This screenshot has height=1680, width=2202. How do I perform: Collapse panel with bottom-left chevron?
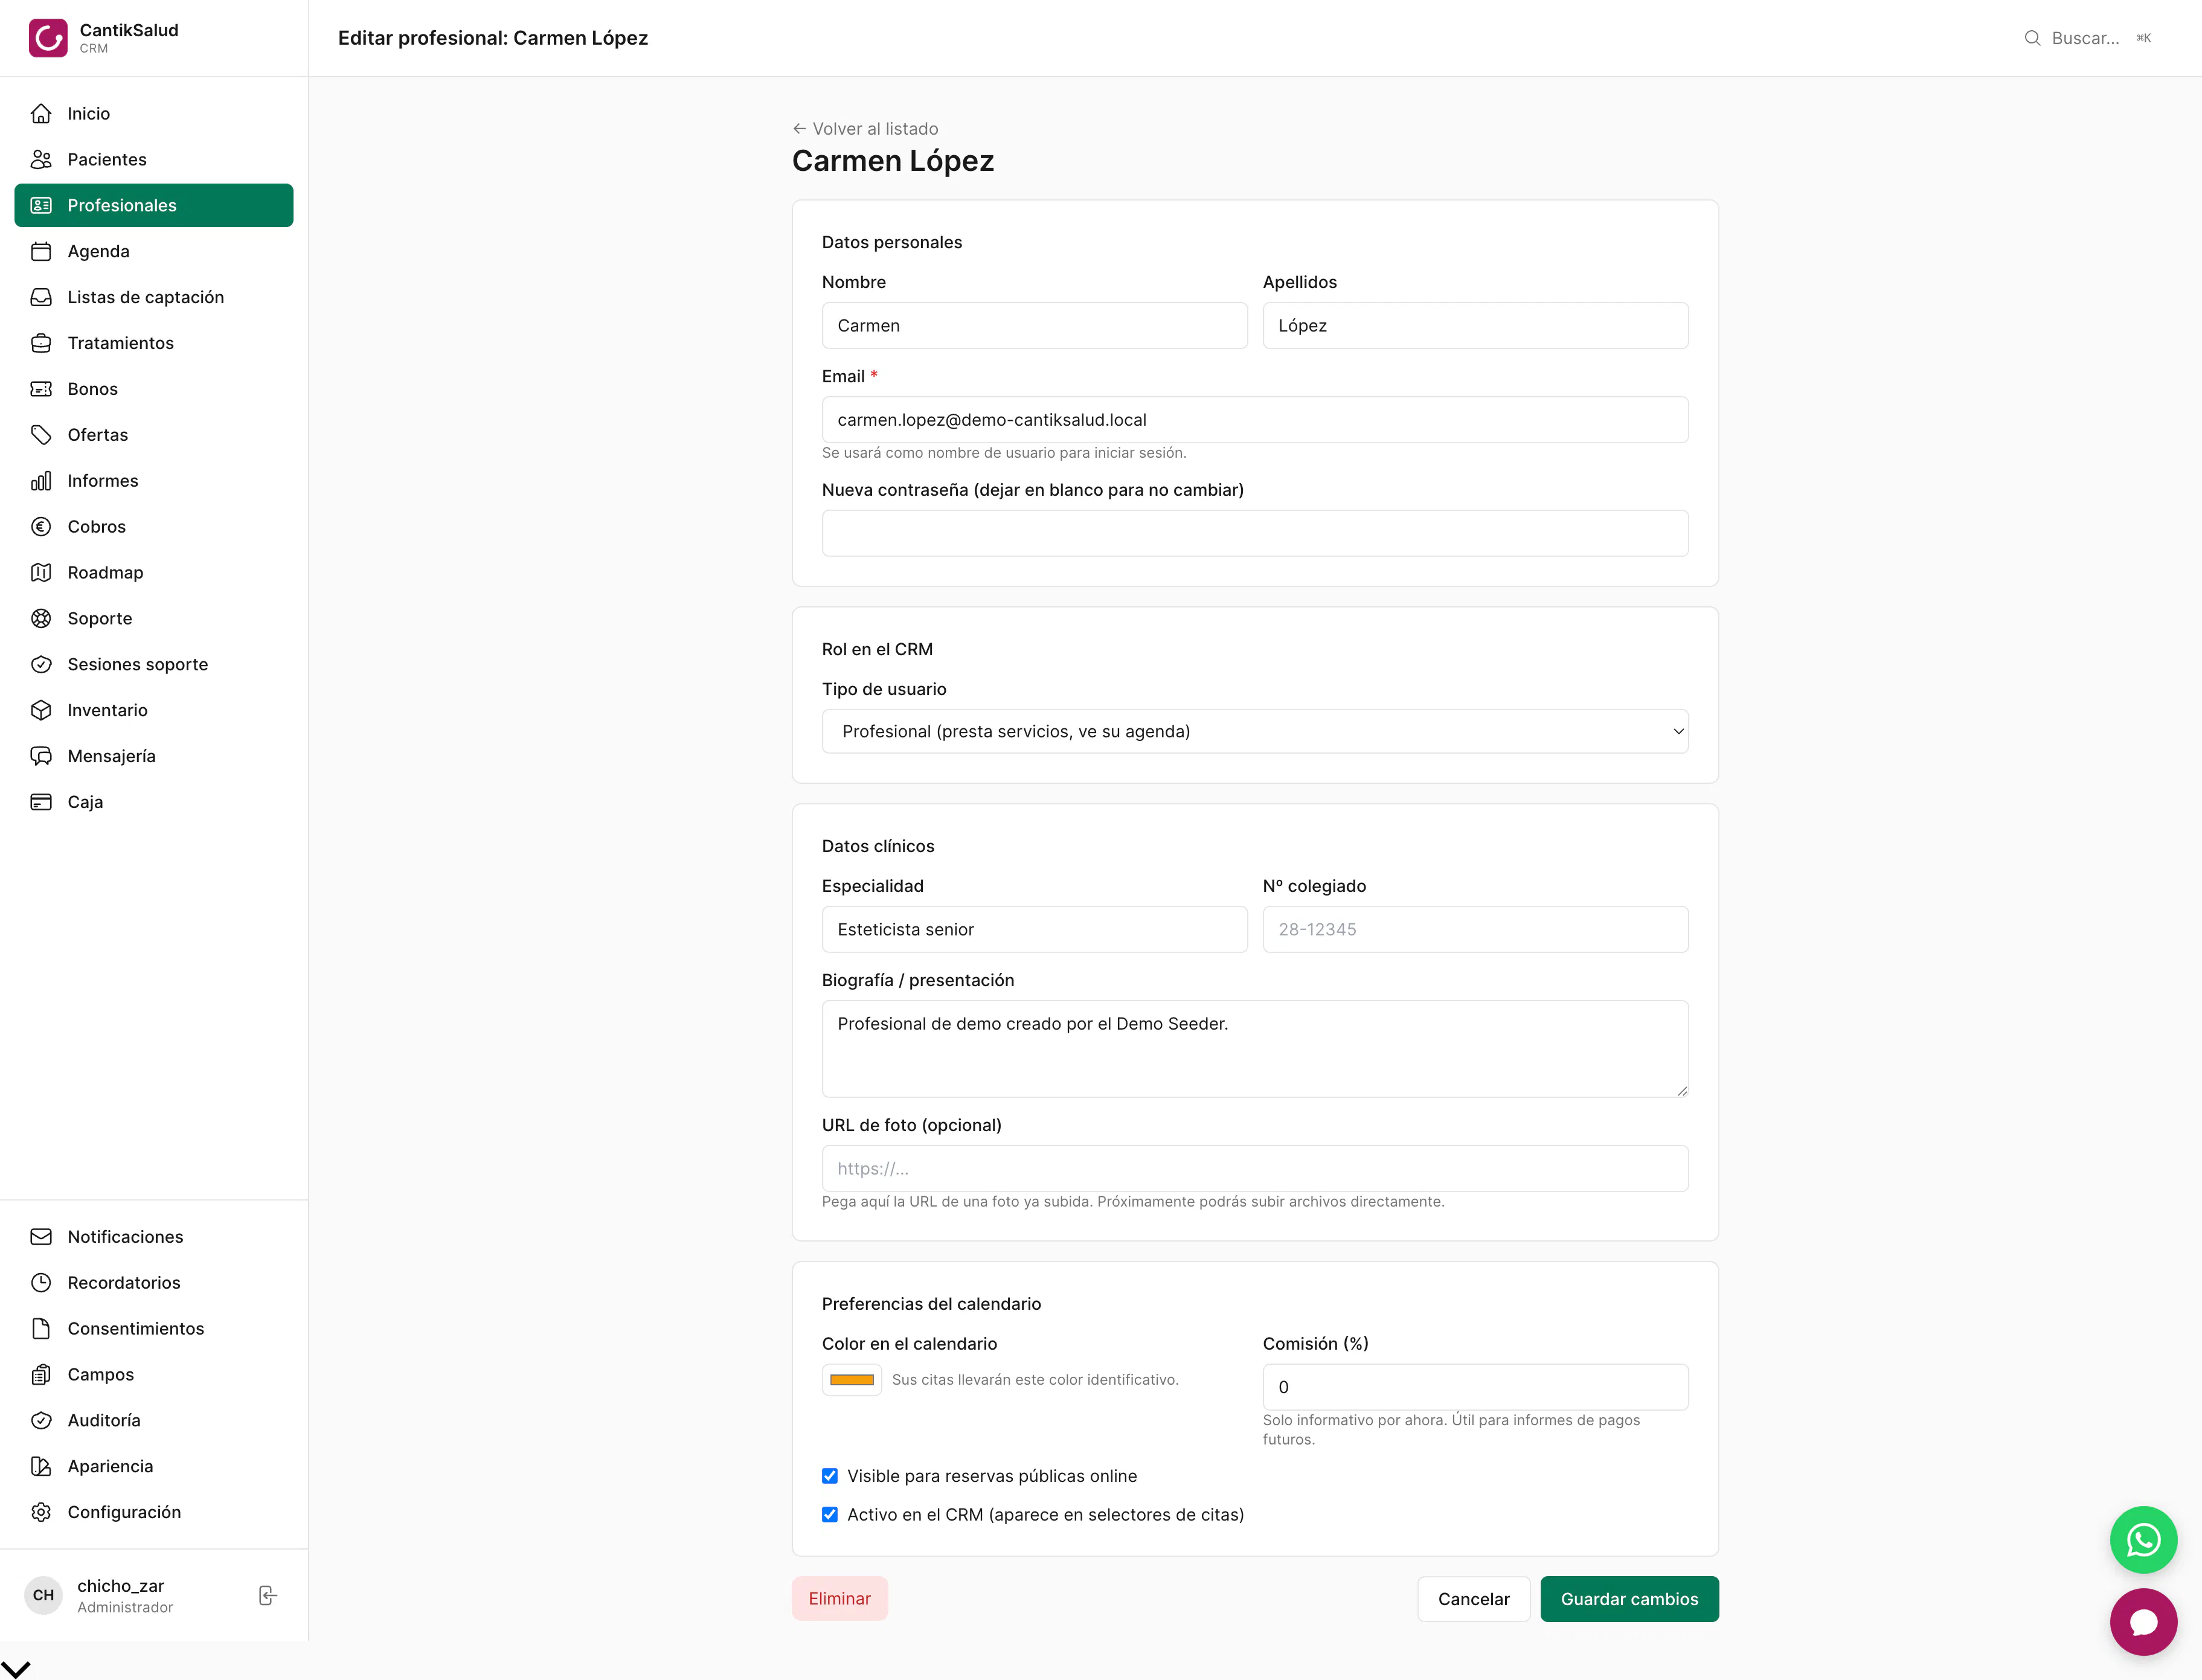pos(16,1669)
